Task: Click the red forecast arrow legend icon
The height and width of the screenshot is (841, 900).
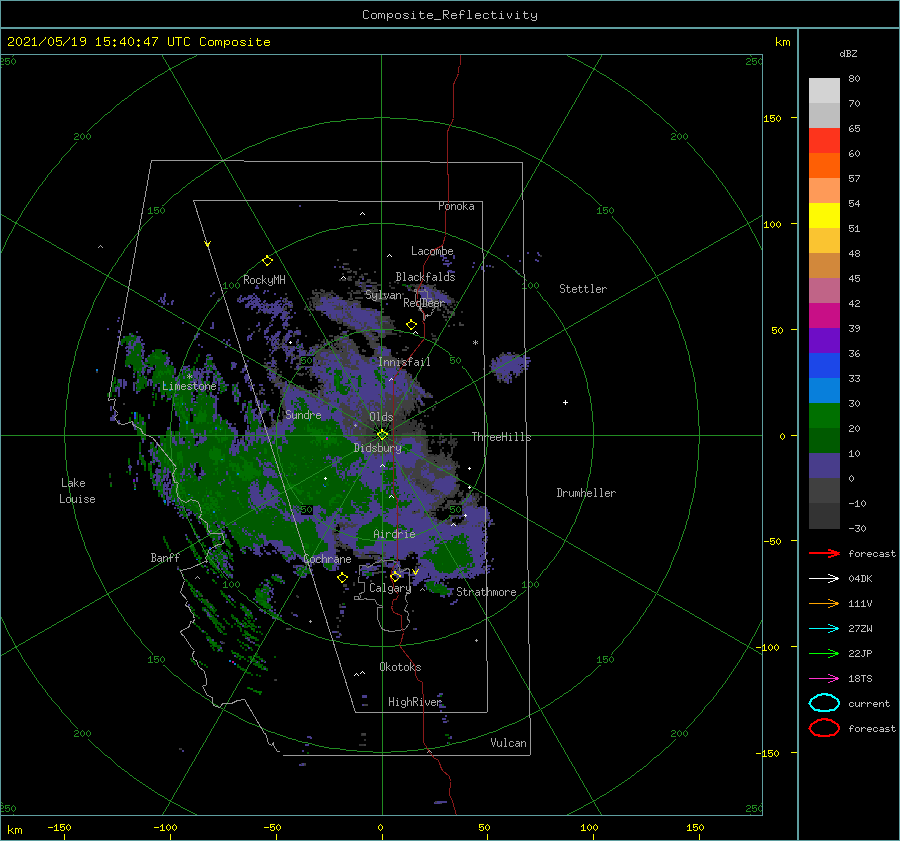Action: [x=824, y=553]
